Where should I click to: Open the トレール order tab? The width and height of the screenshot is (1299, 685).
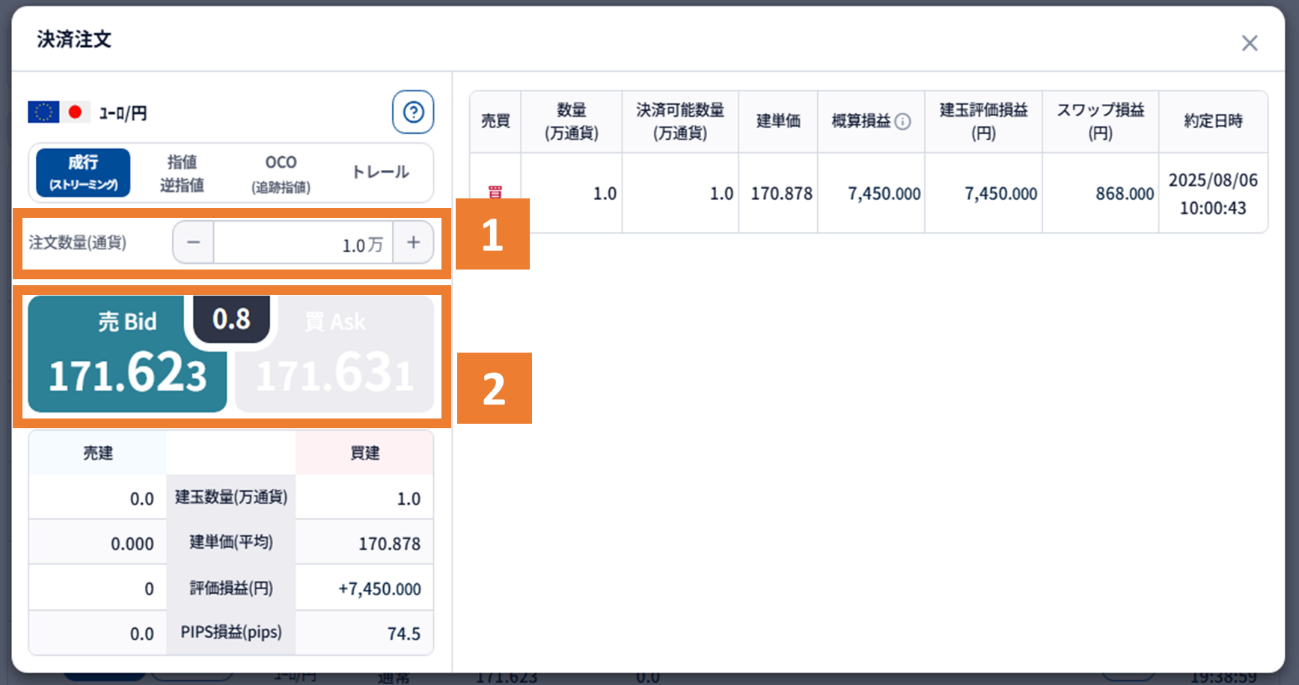click(380, 173)
